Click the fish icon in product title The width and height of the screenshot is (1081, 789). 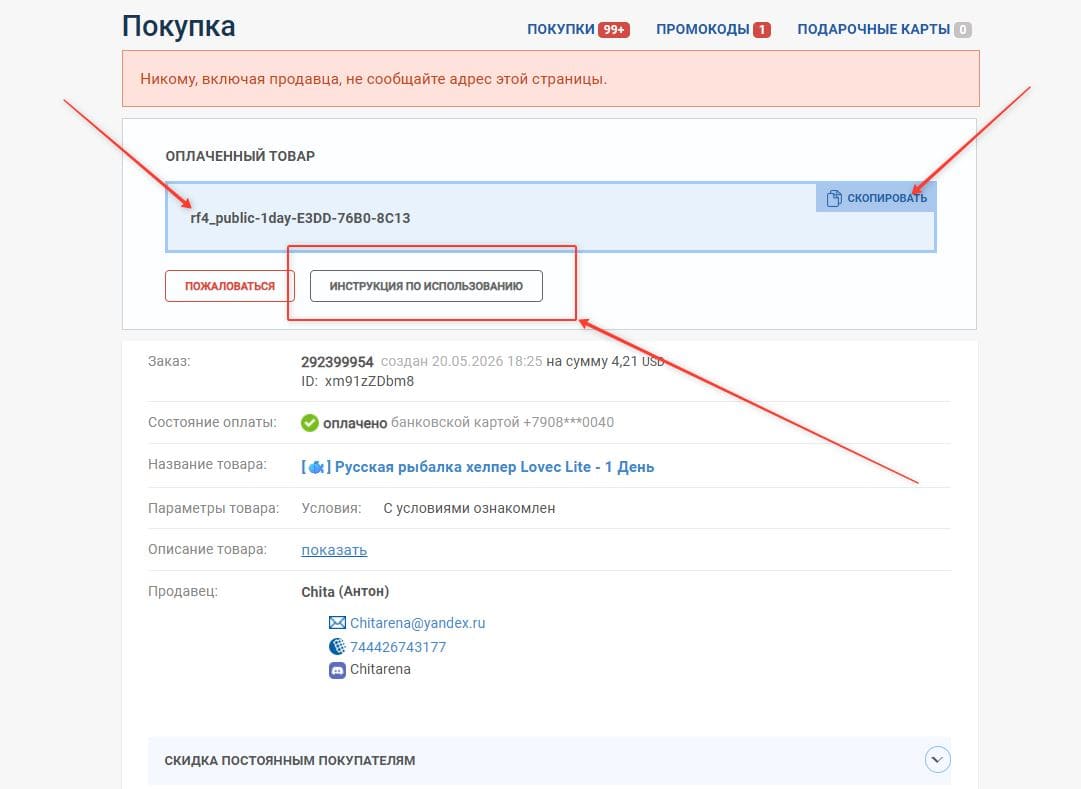(316, 468)
